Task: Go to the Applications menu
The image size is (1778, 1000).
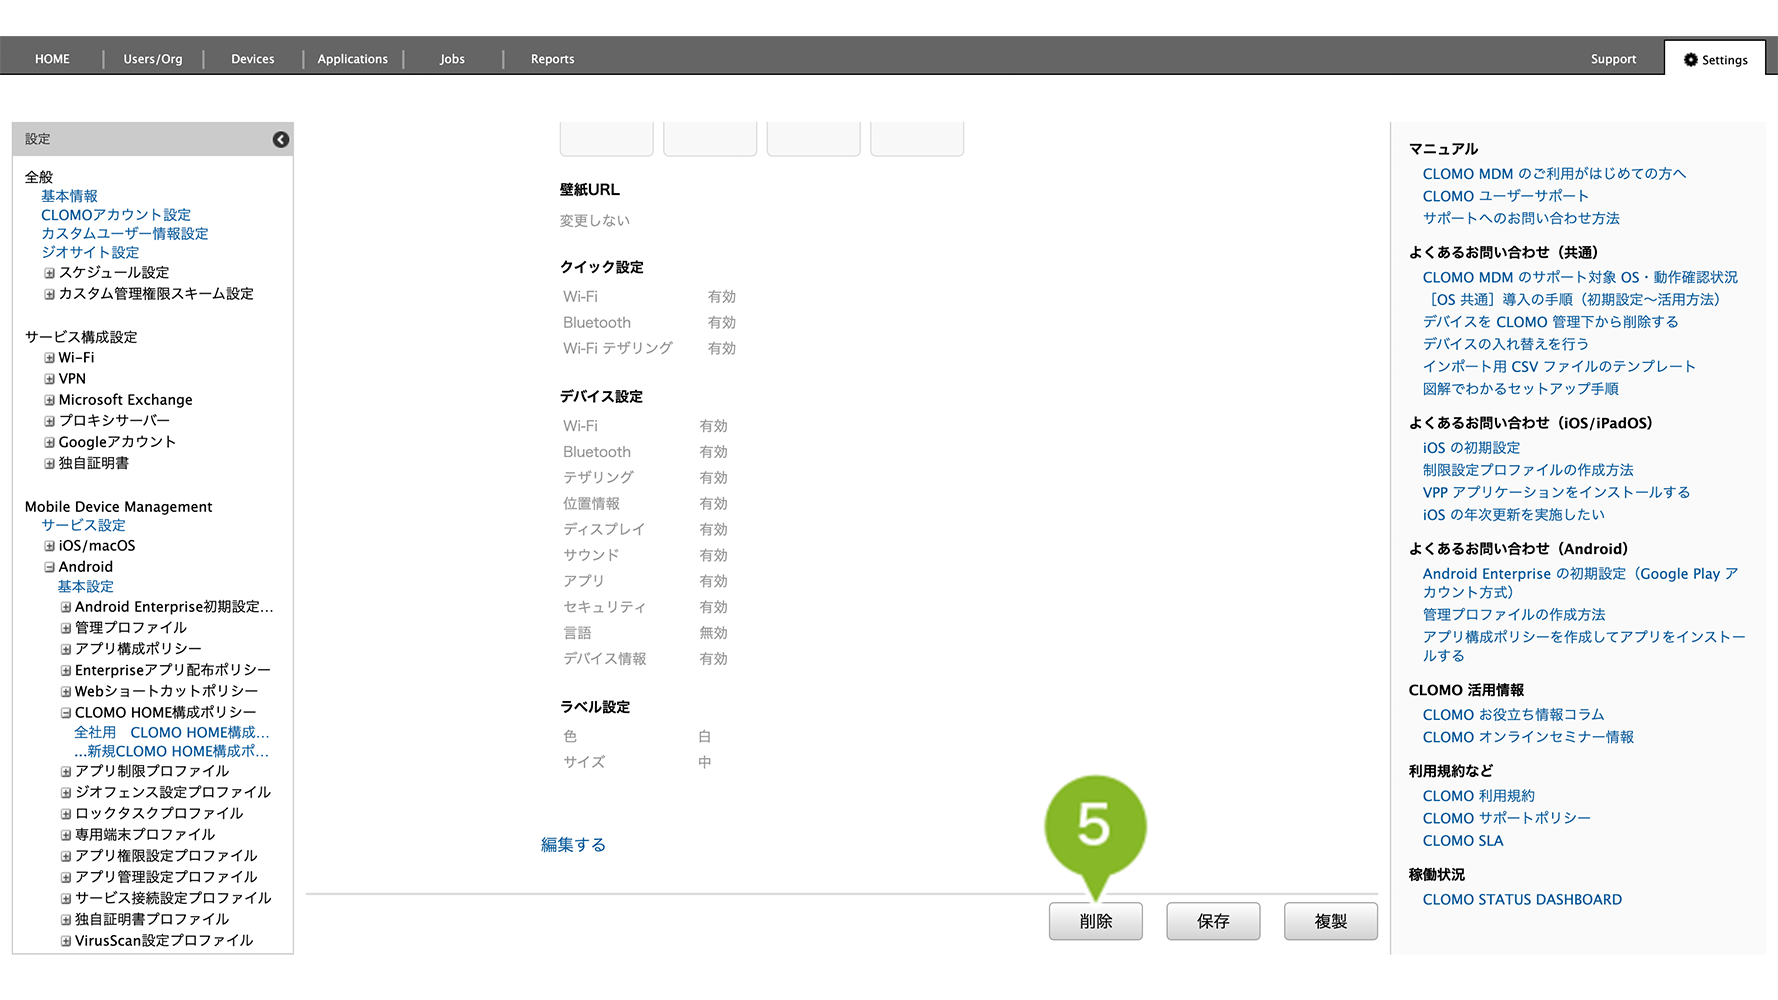Action: click(352, 60)
